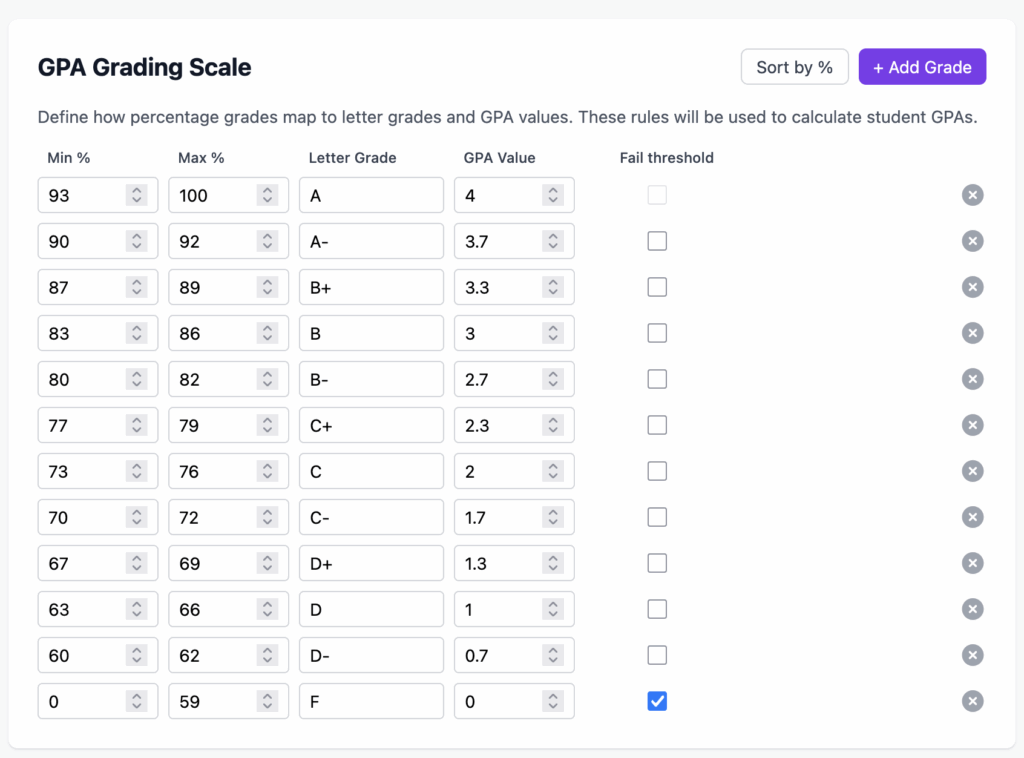Mark D grade as Fail threshold
Viewport: 1024px width, 758px height.
tap(657, 609)
